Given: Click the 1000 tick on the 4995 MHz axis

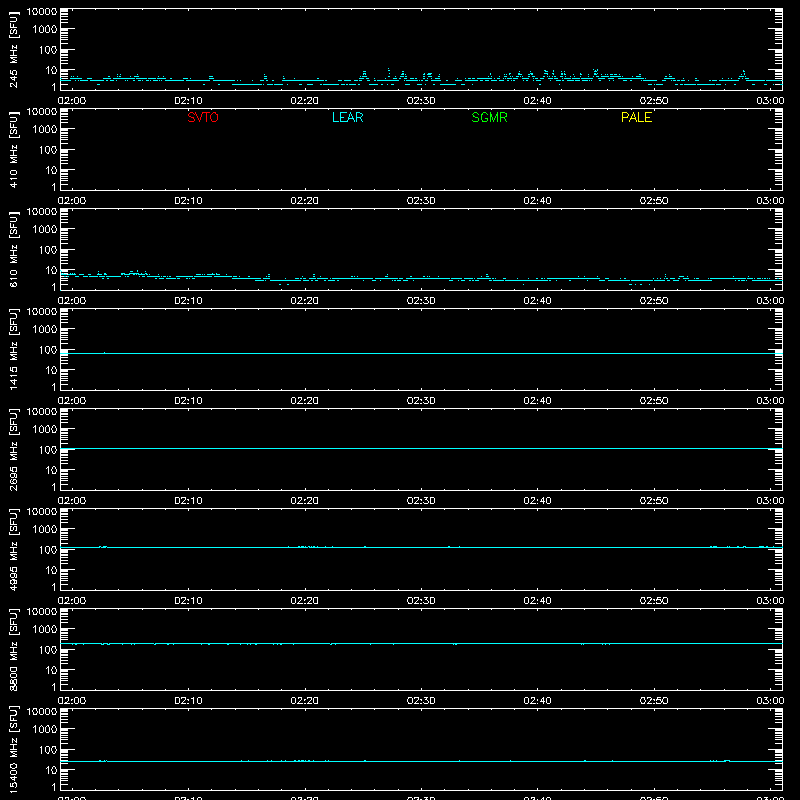Looking at the screenshot, I should (45, 530).
